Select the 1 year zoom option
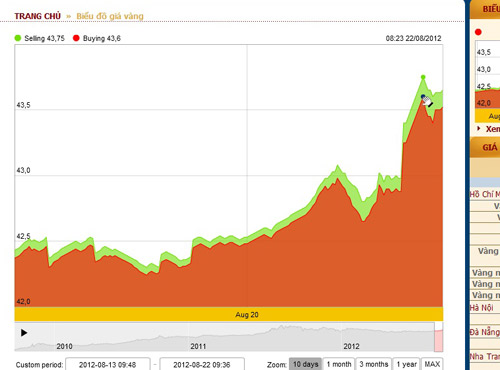This screenshot has width=500, height=370. point(407,364)
